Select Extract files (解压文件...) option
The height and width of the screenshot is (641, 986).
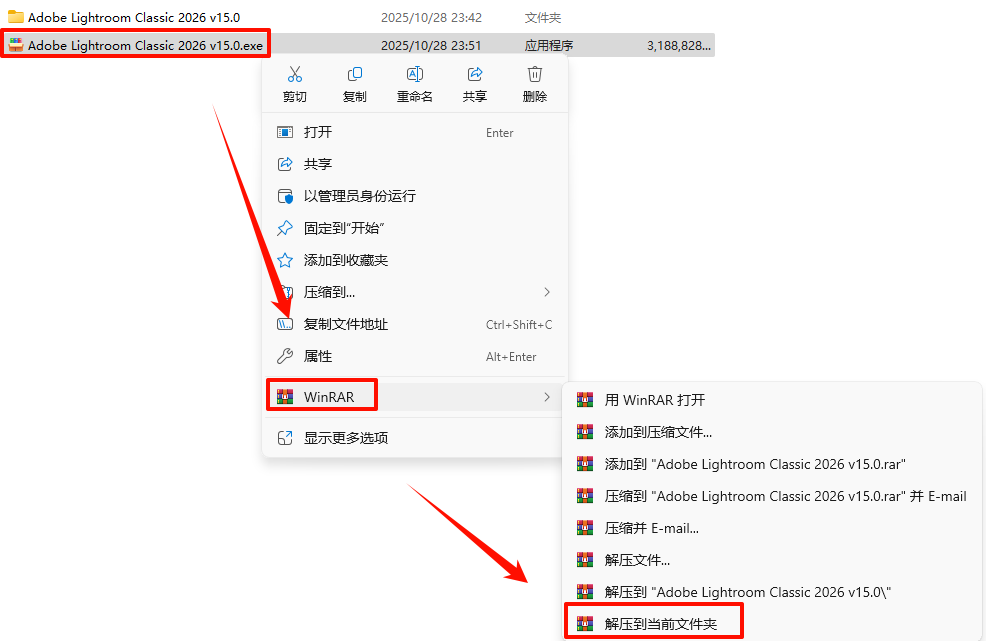coord(772,560)
